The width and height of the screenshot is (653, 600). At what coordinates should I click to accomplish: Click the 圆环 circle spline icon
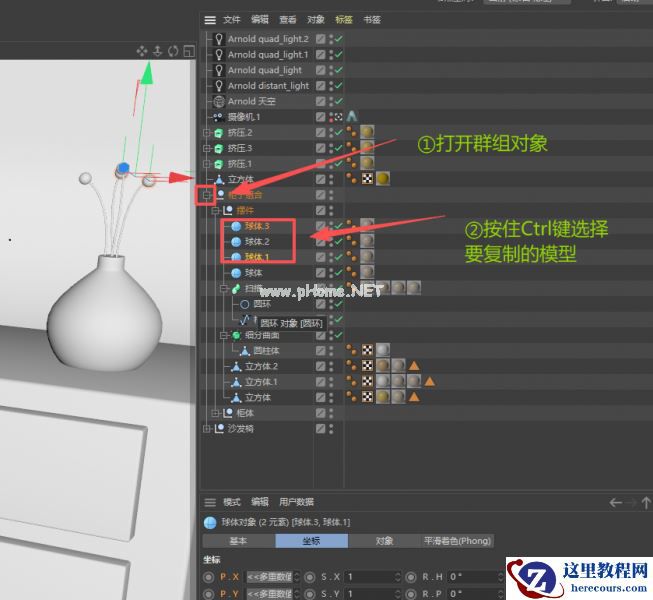(x=245, y=304)
